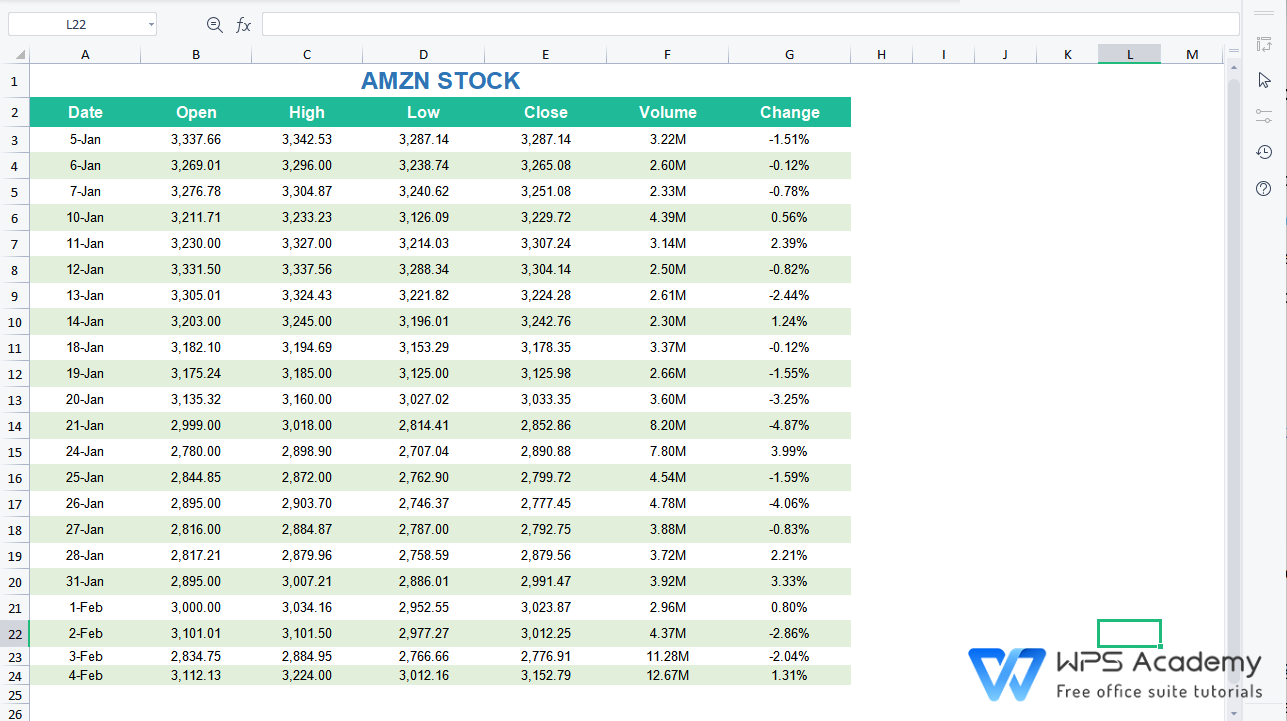
Task: Select row header 10
Action: pos(14,321)
